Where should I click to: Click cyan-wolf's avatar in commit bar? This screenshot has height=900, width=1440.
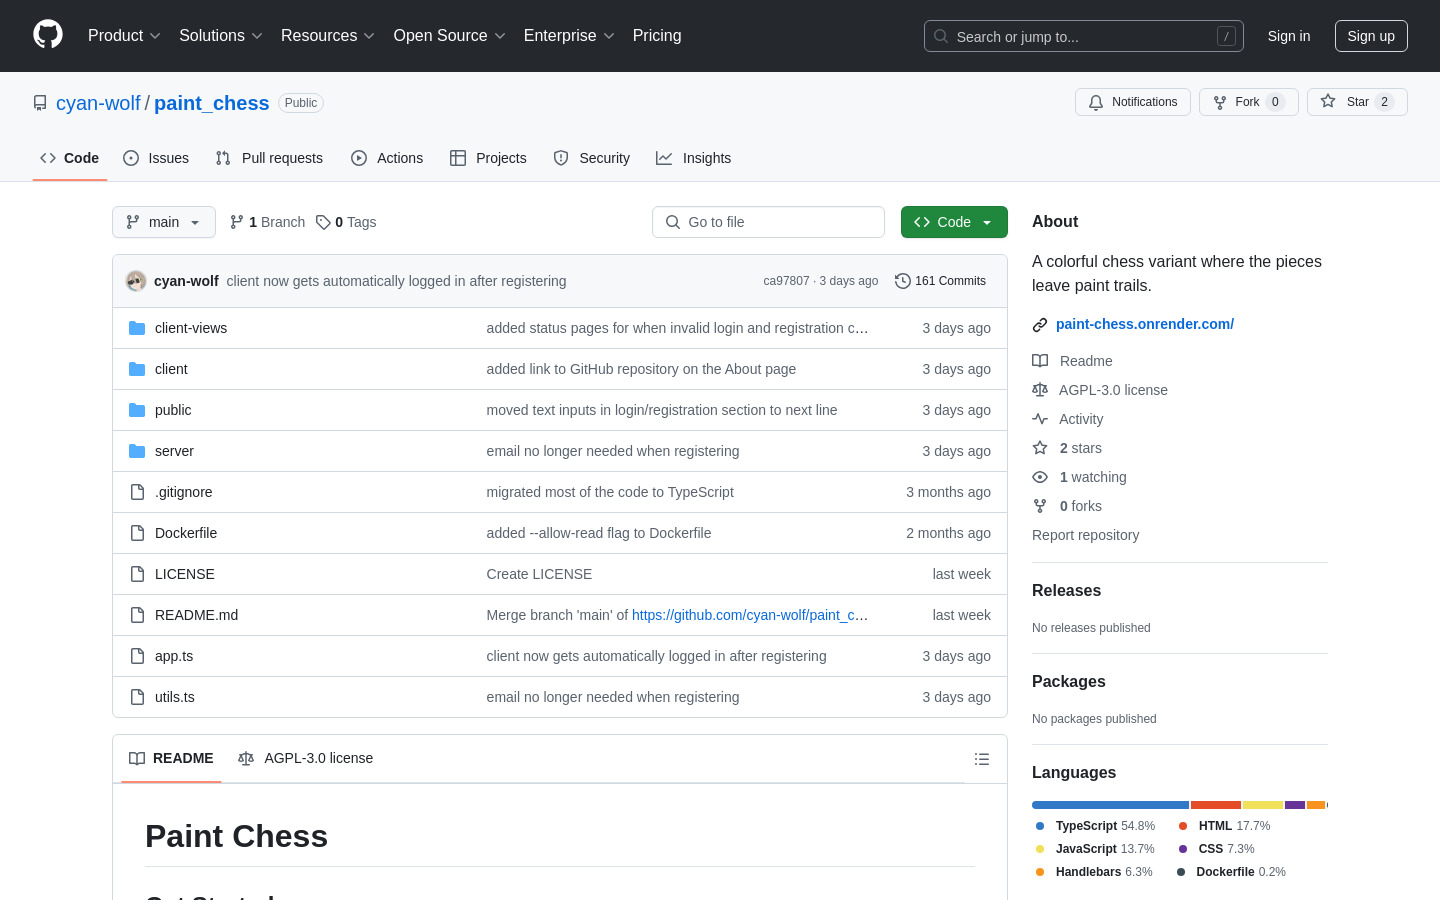click(136, 281)
